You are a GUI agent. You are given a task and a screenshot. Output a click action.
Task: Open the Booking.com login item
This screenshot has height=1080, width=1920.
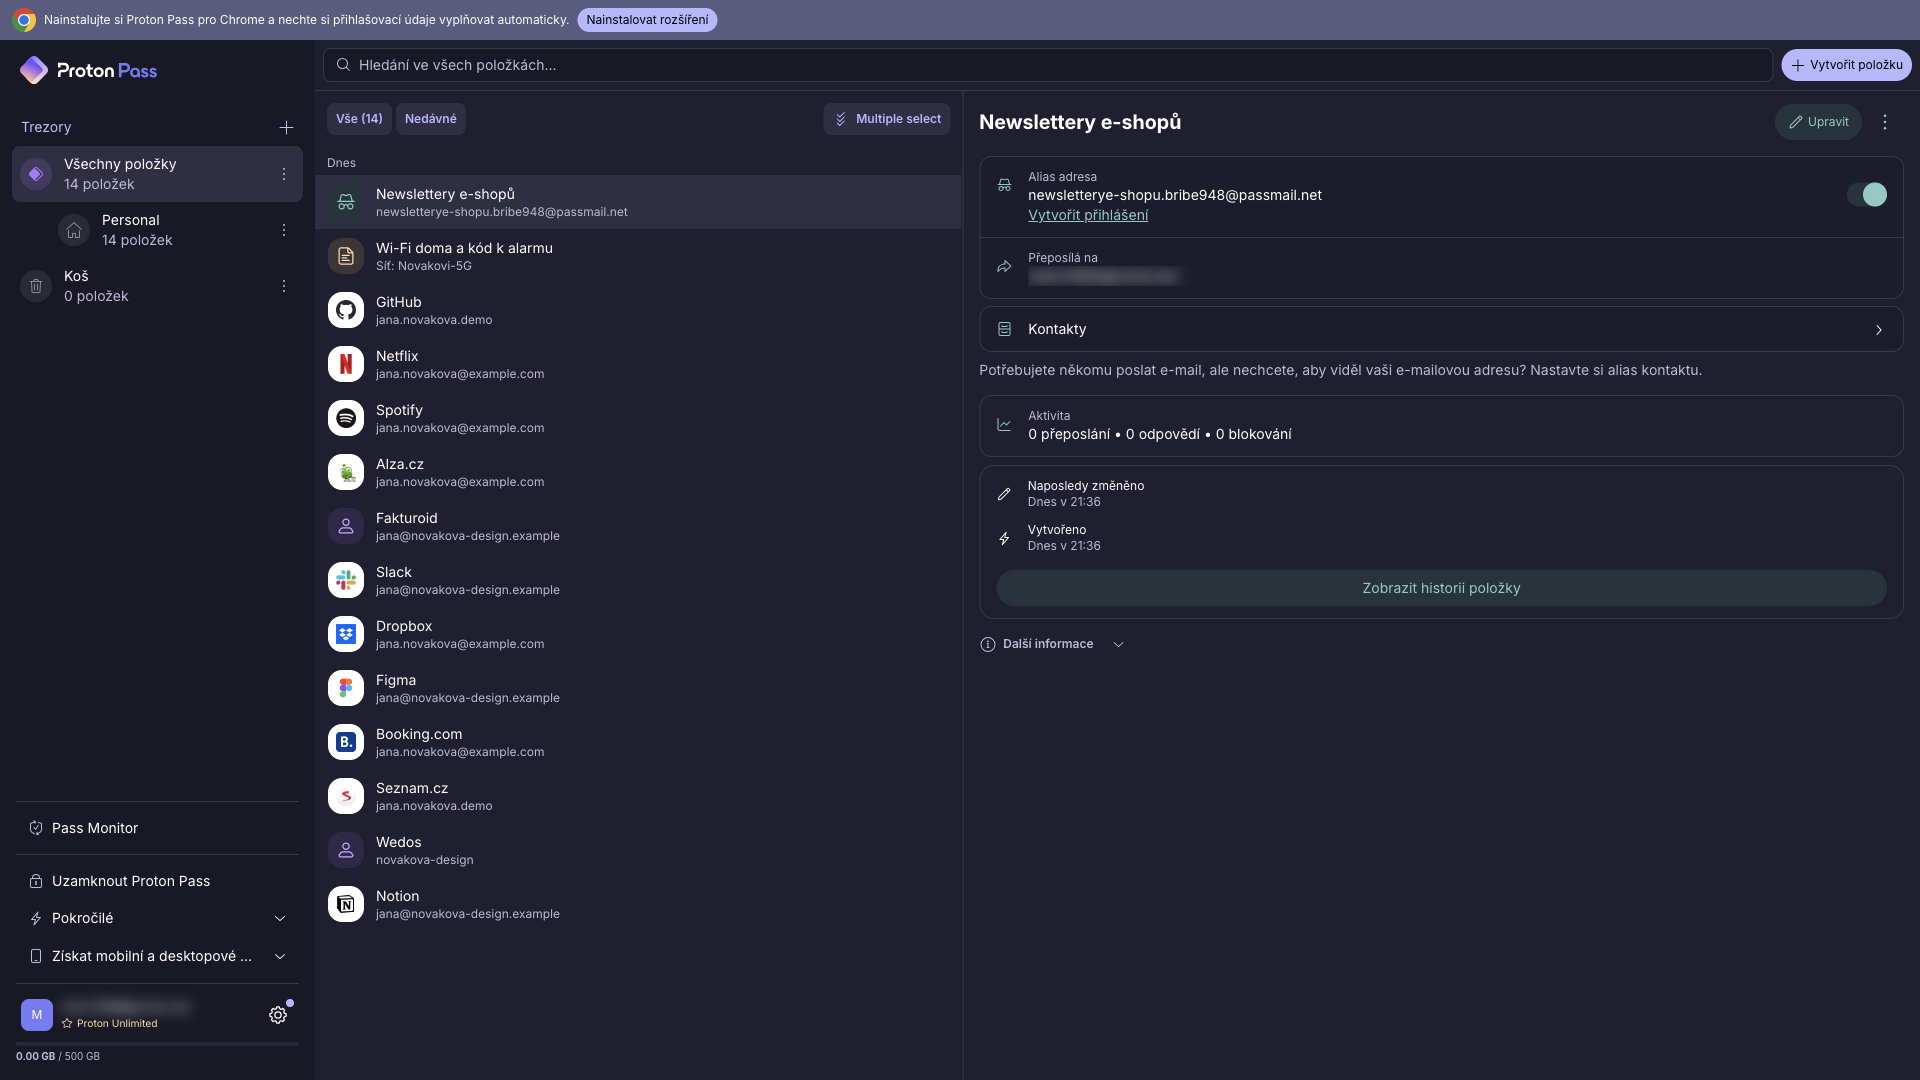click(638, 742)
